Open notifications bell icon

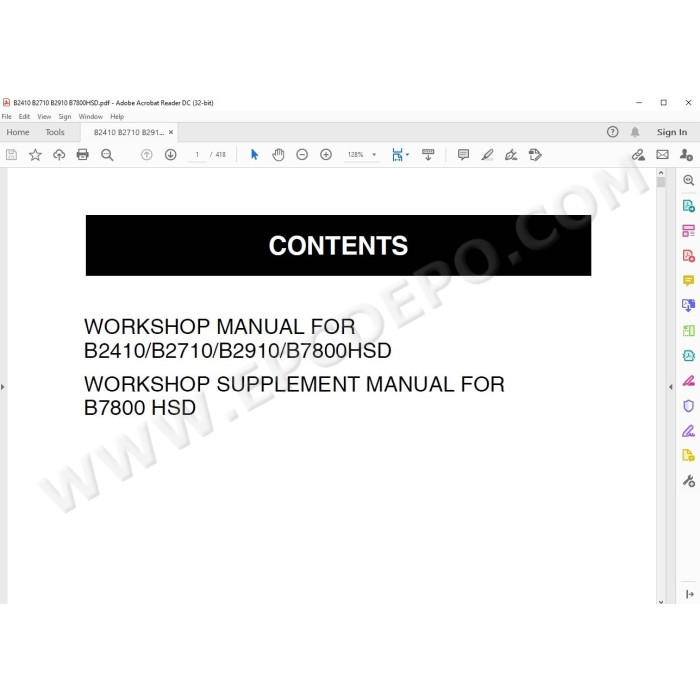click(x=635, y=132)
